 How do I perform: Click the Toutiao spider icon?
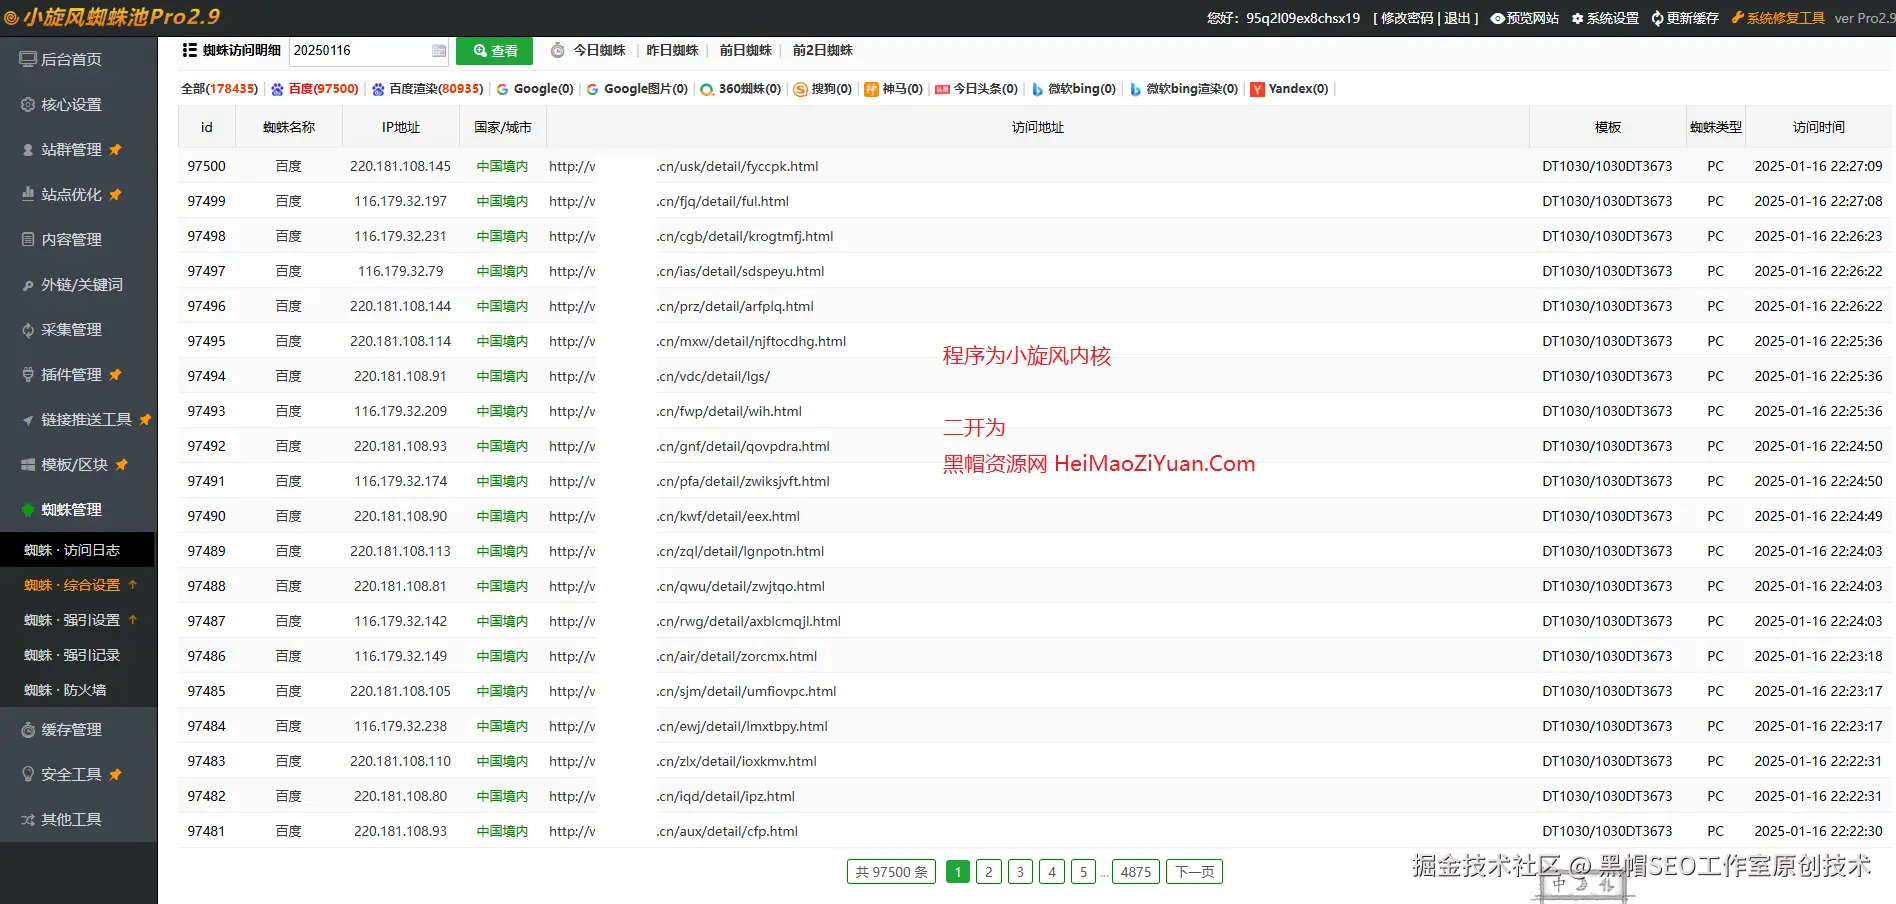(x=942, y=89)
